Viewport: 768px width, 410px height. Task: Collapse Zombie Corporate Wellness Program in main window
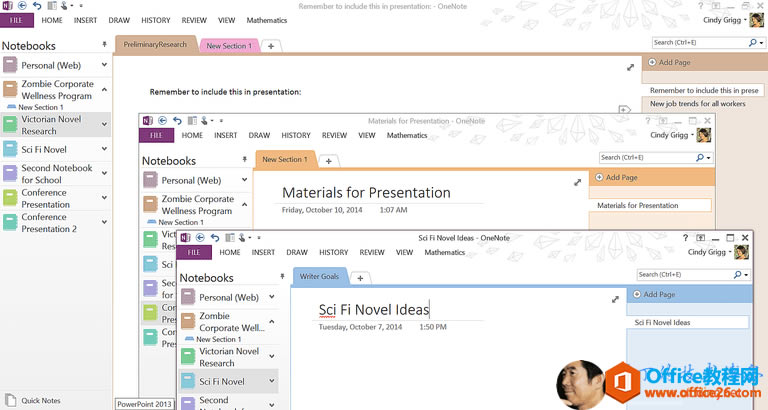pos(104,90)
